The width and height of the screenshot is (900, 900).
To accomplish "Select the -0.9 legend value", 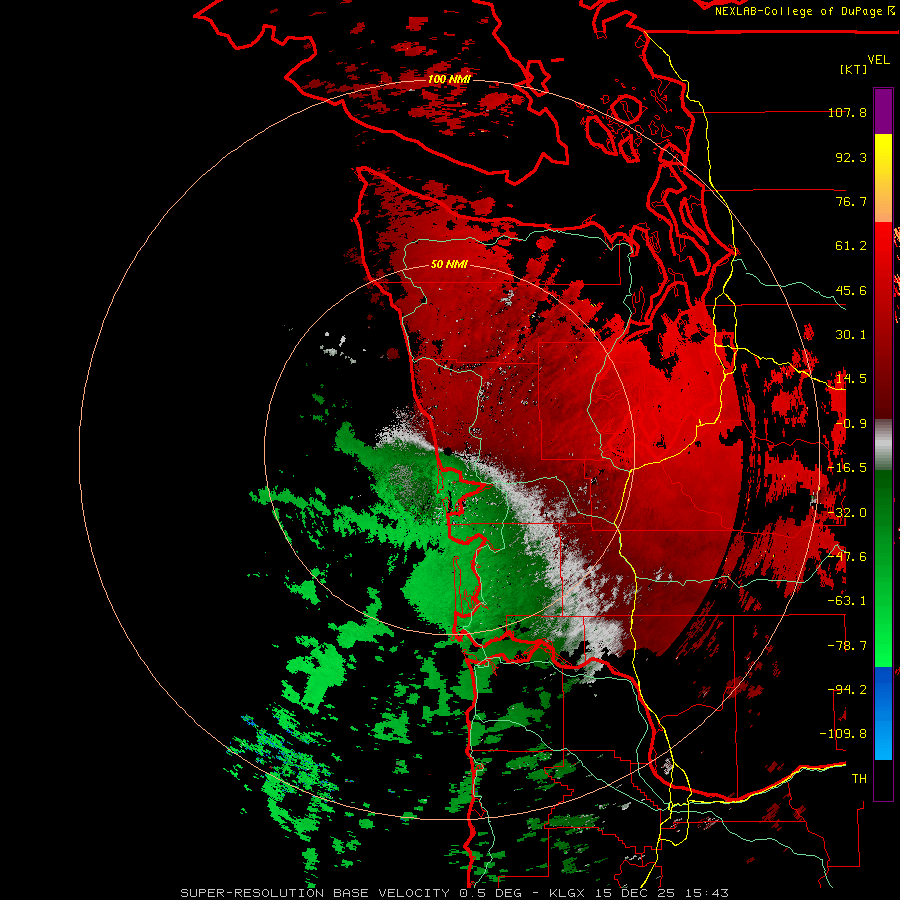I will 851,424.
